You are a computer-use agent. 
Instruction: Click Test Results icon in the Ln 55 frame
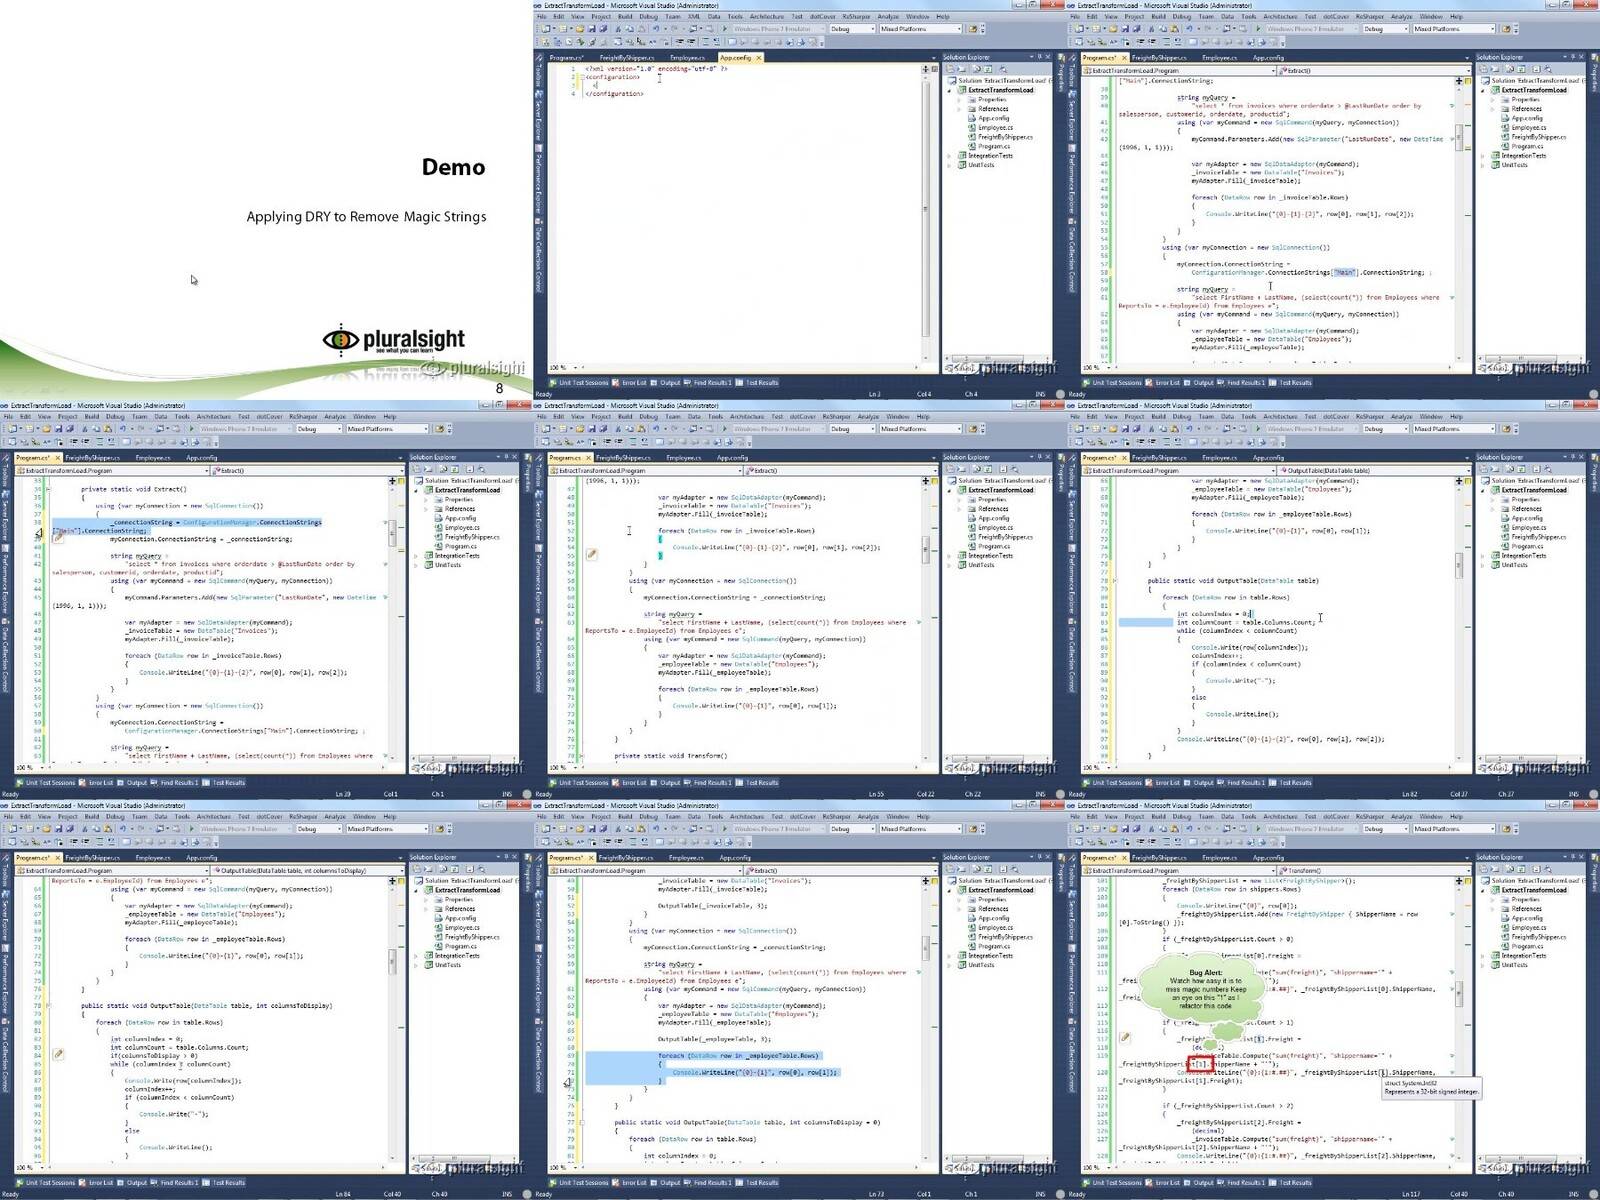tap(738, 783)
